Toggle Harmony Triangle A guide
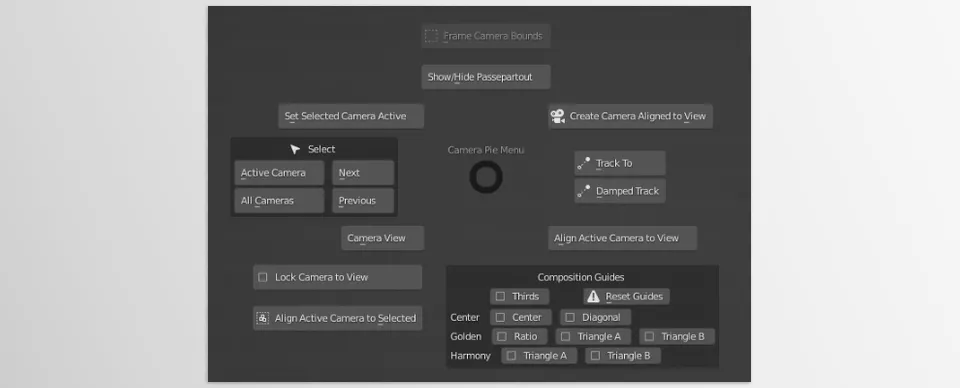This screenshot has width=960, height=388. coord(511,356)
